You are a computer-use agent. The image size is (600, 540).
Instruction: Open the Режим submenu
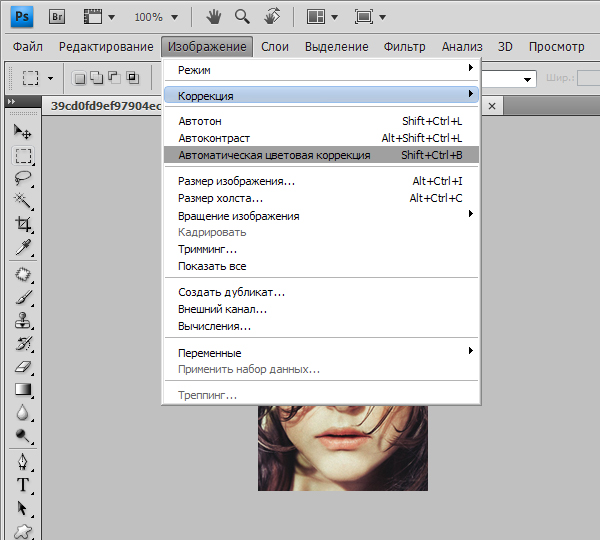point(321,70)
